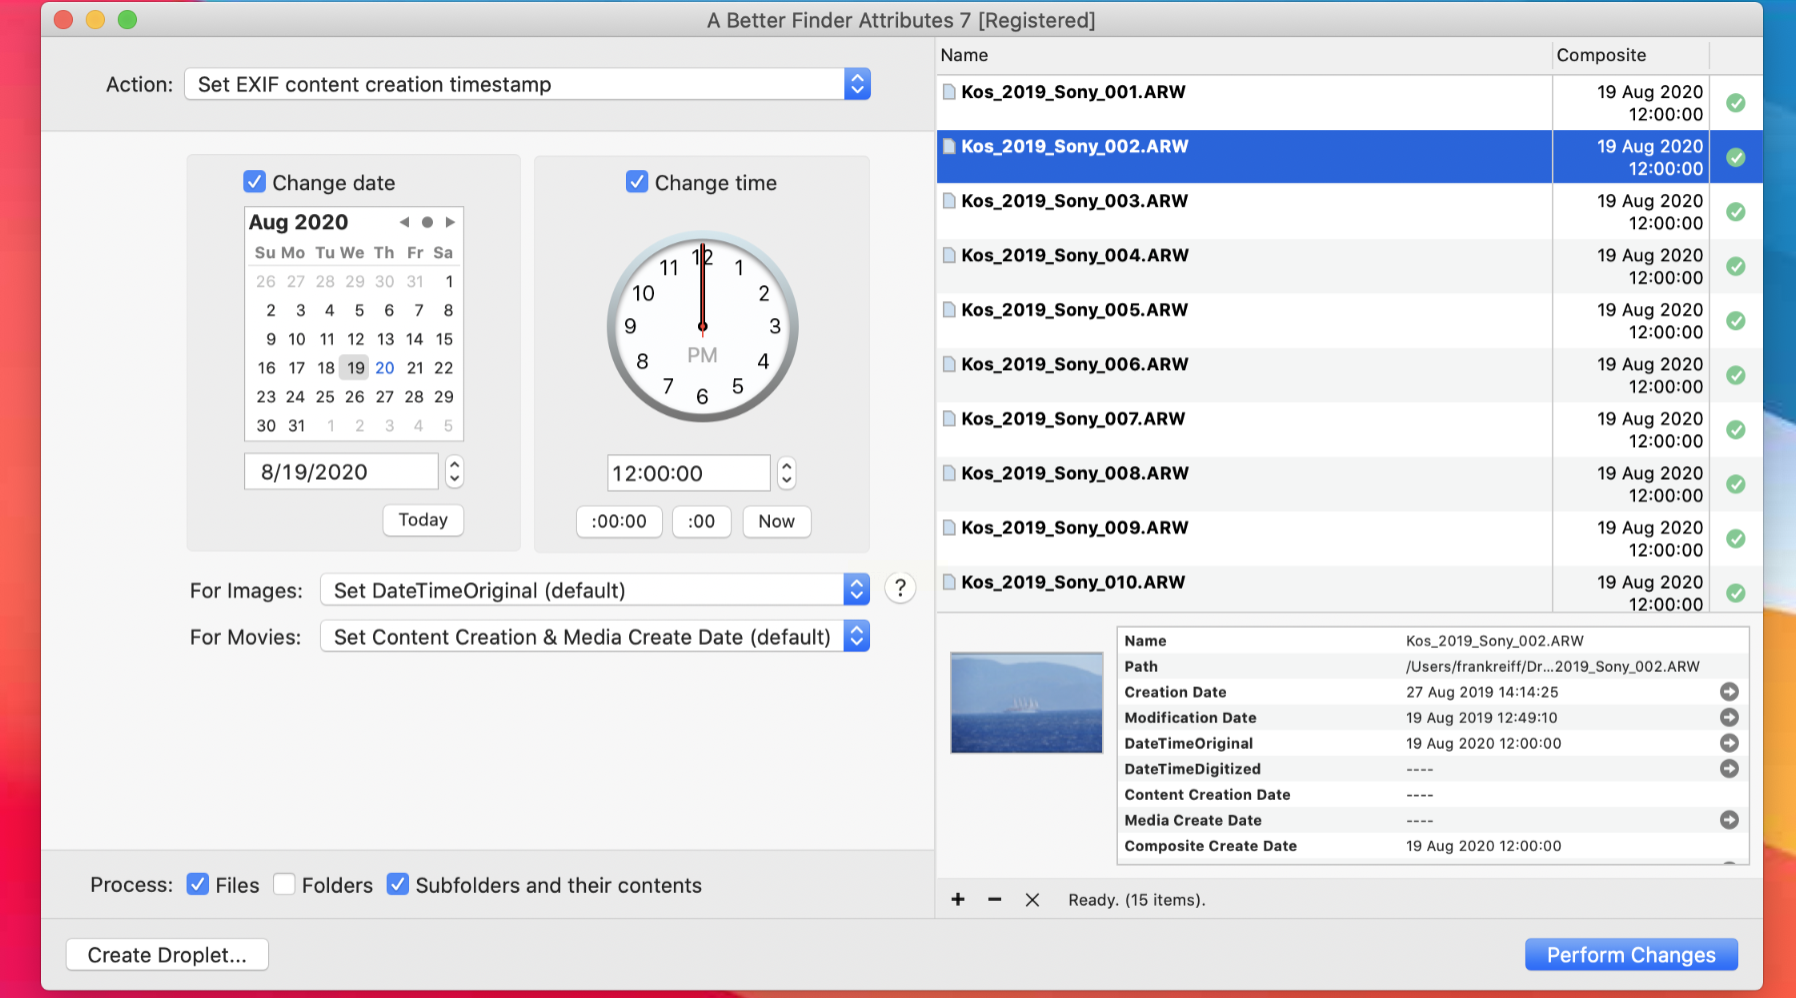The height and width of the screenshot is (998, 1796).
Task: Click the analog clock face
Action: pos(702,327)
